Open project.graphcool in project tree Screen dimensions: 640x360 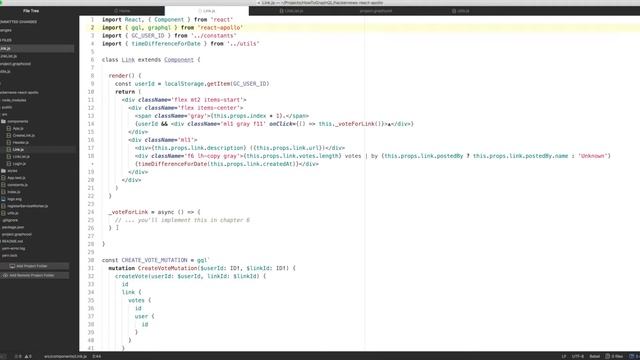(16, 234)
